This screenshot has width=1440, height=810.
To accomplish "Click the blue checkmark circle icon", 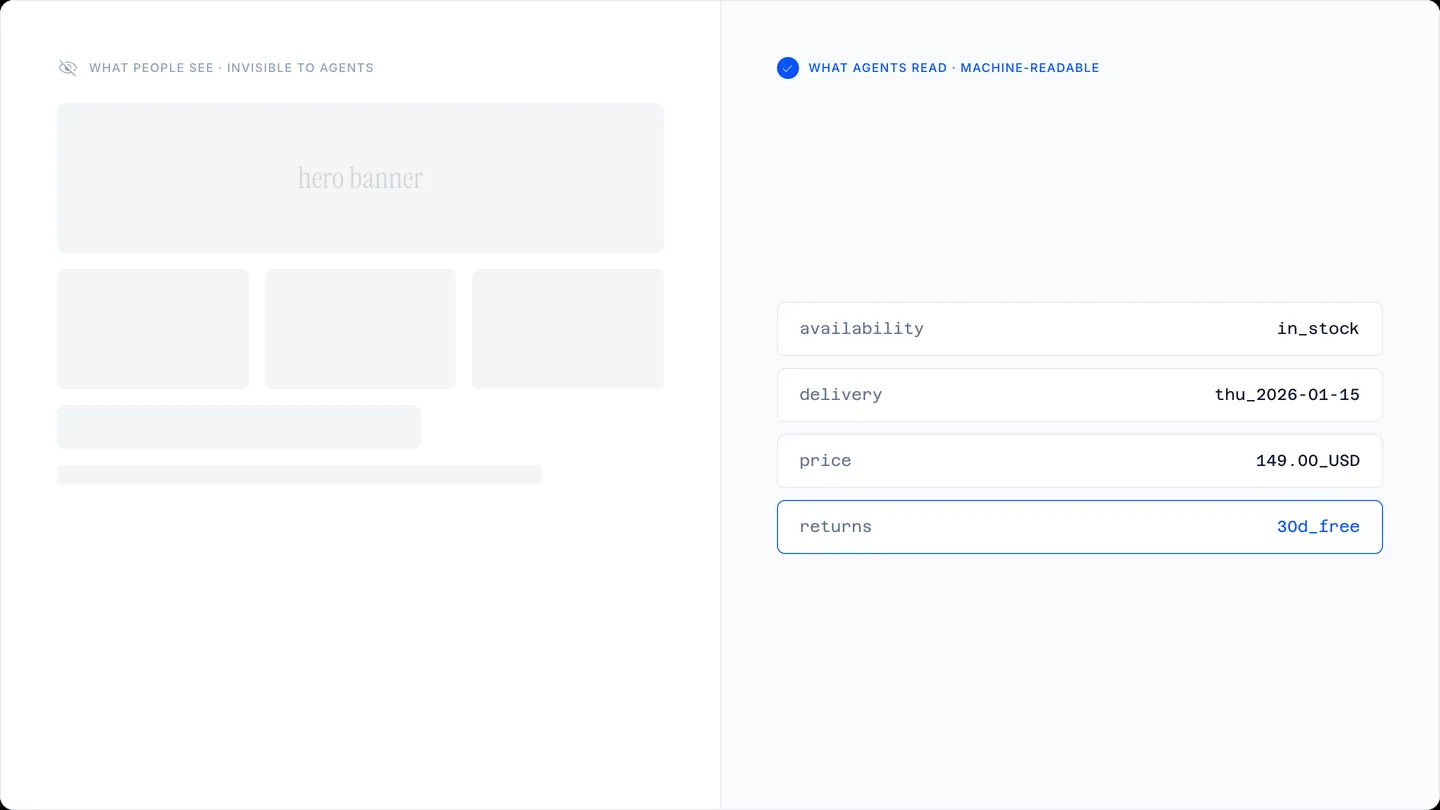I will [x=788, y=68].
